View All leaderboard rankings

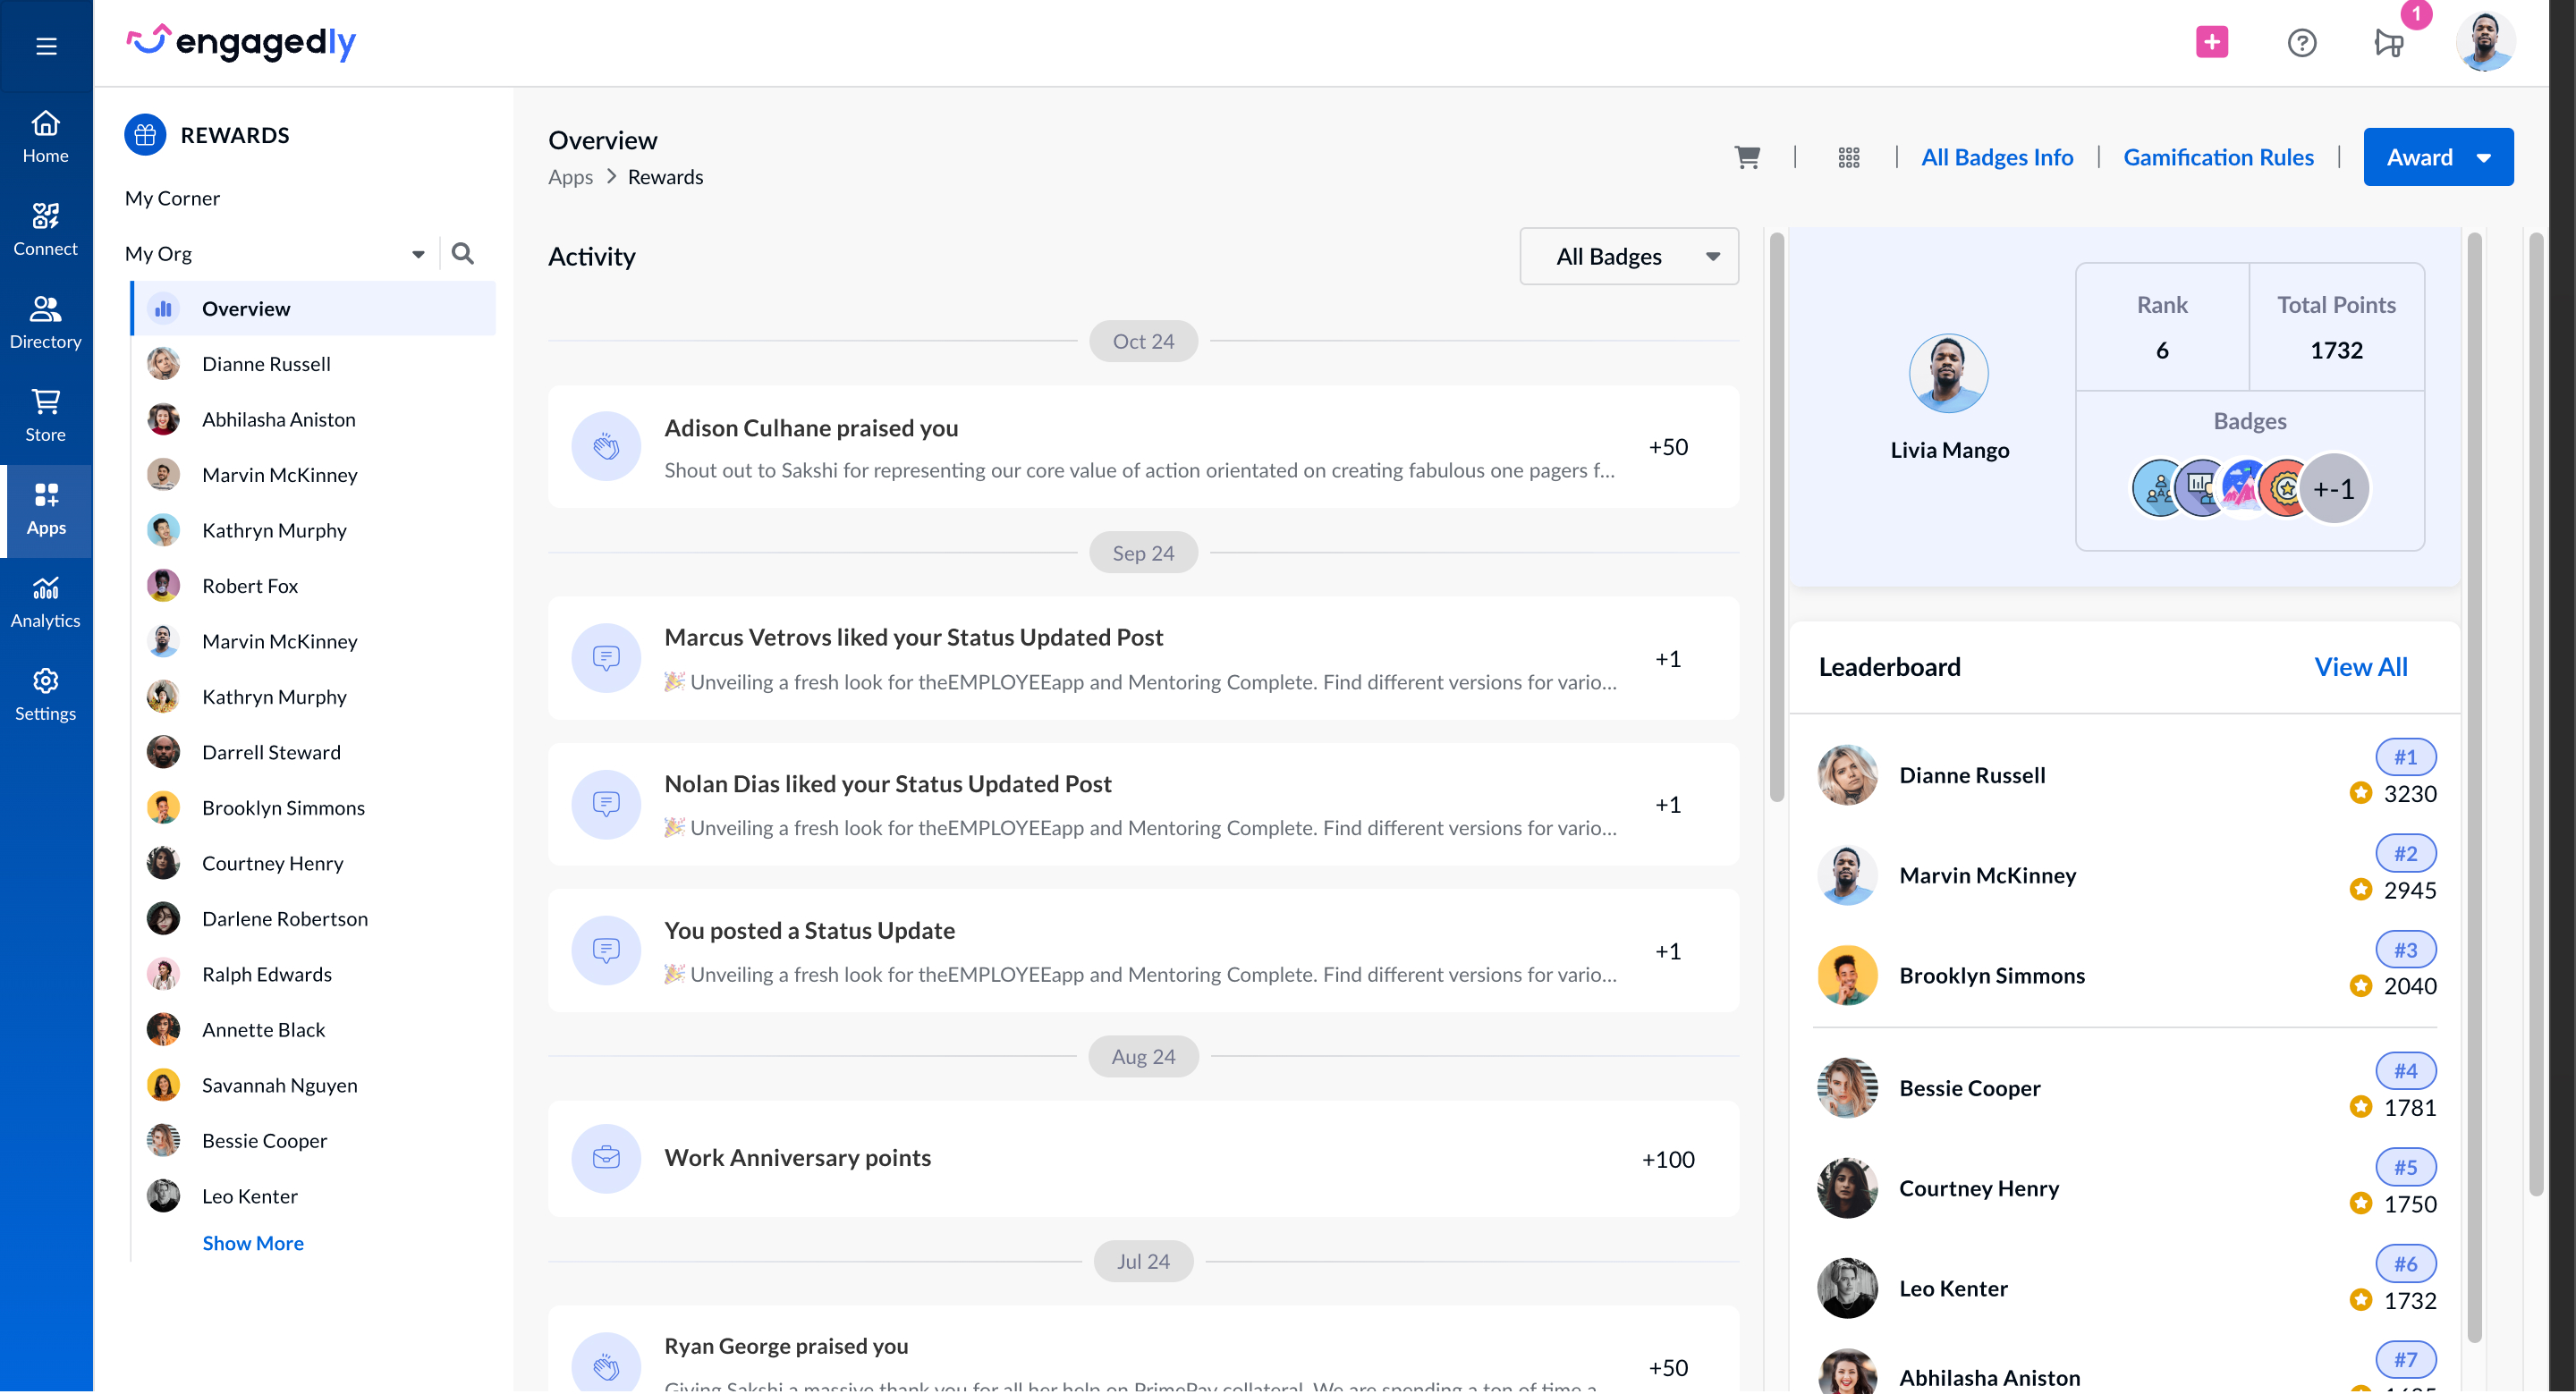click(x=2360, y=666)
